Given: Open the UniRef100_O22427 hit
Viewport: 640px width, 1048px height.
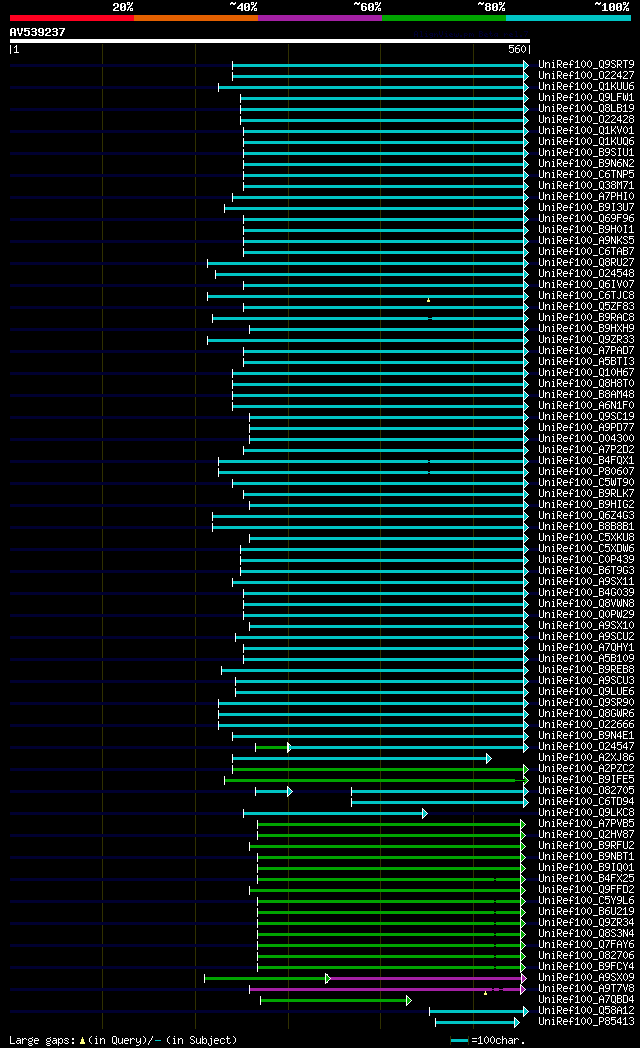Looking at the screenshot, I should 586,76.
